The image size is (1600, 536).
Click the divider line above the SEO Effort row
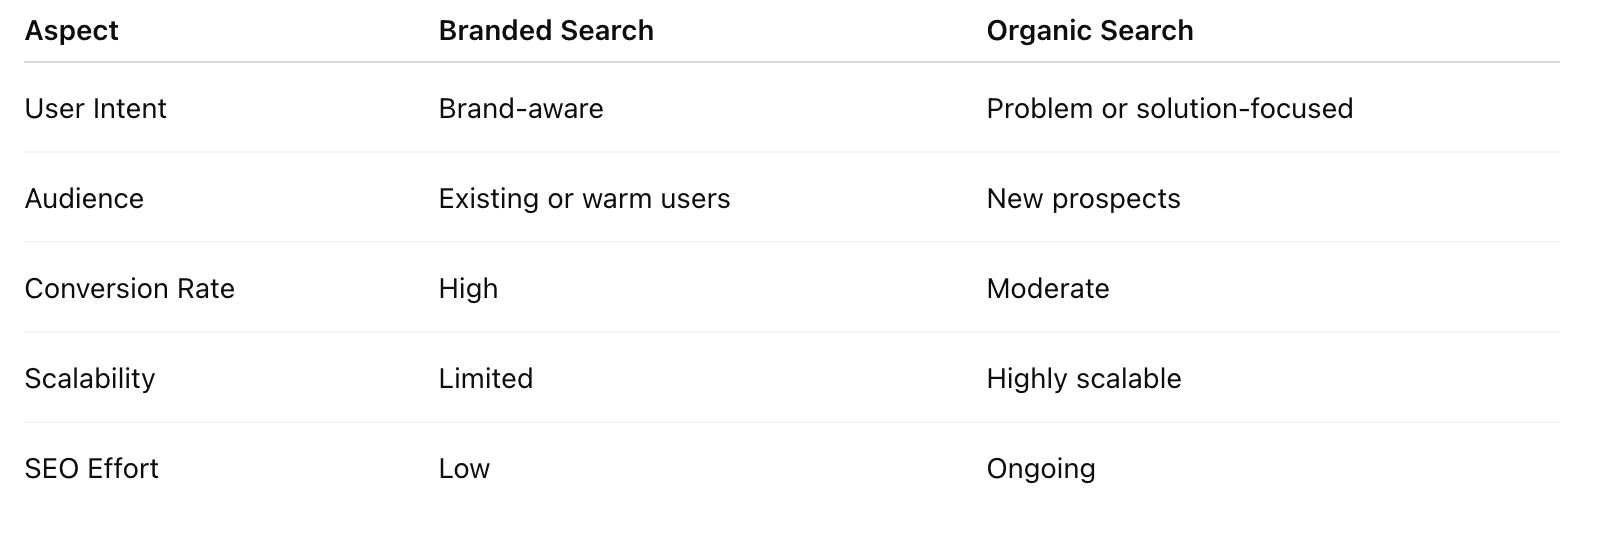790,422
